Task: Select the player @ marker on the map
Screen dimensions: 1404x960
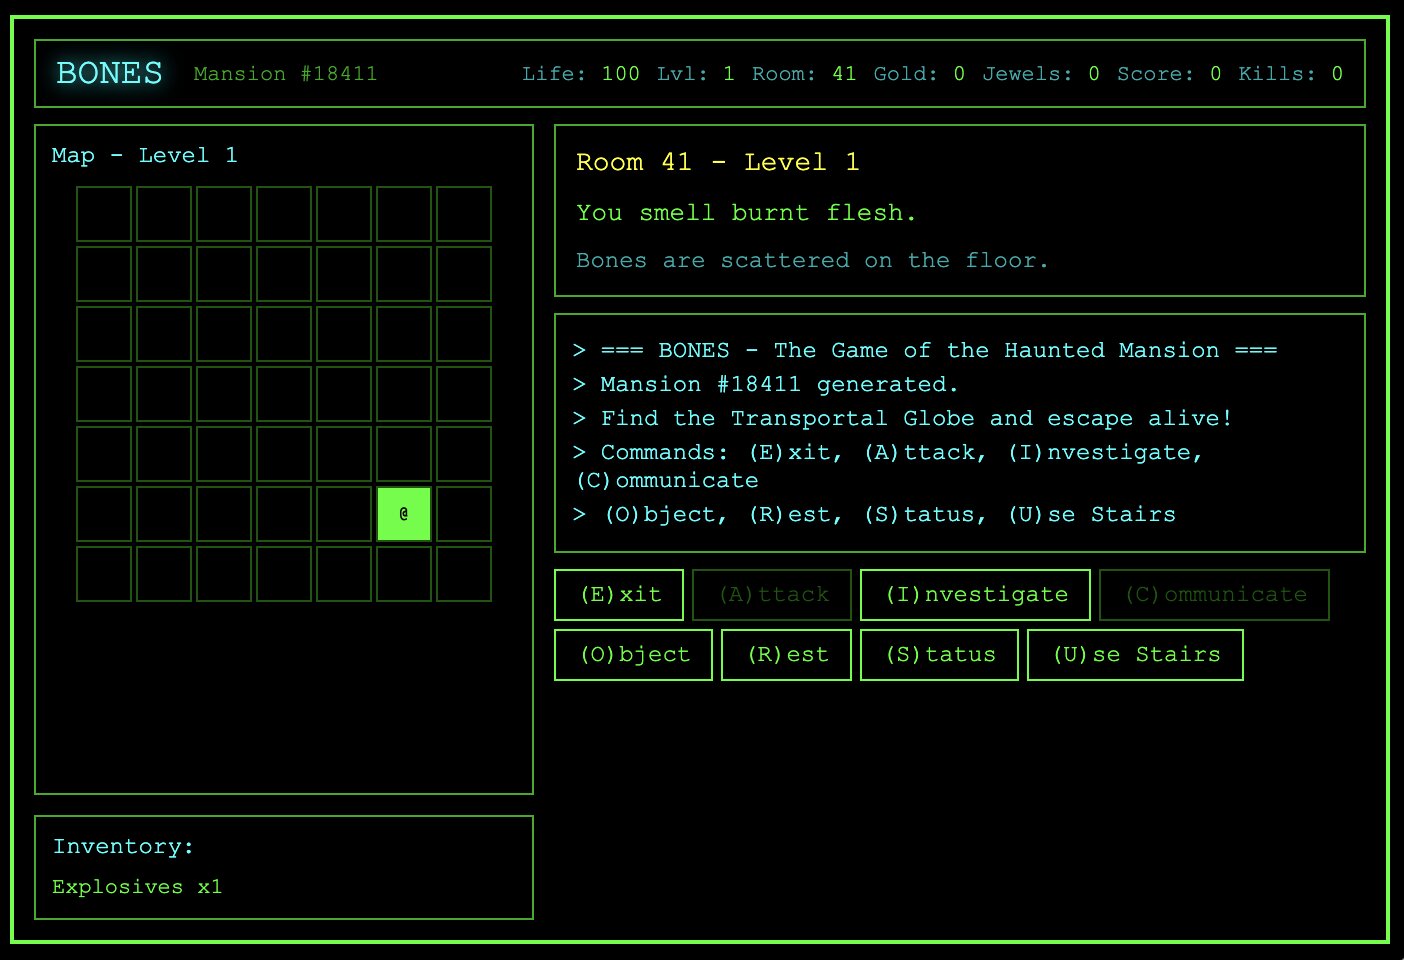Action: (x=403, y=514)
